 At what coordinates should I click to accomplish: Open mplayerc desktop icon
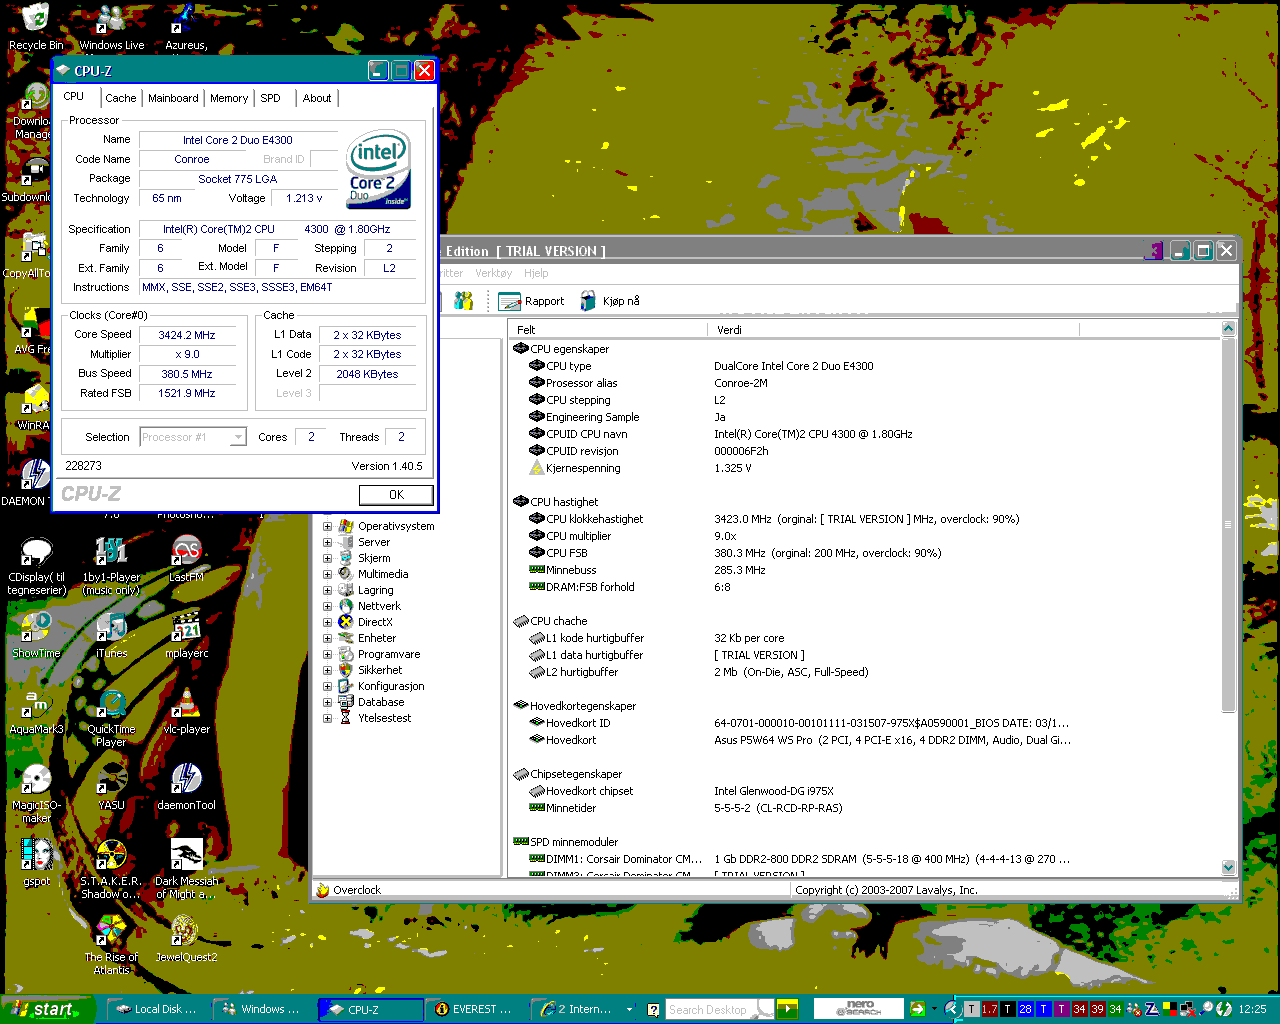tap(186, 635)
